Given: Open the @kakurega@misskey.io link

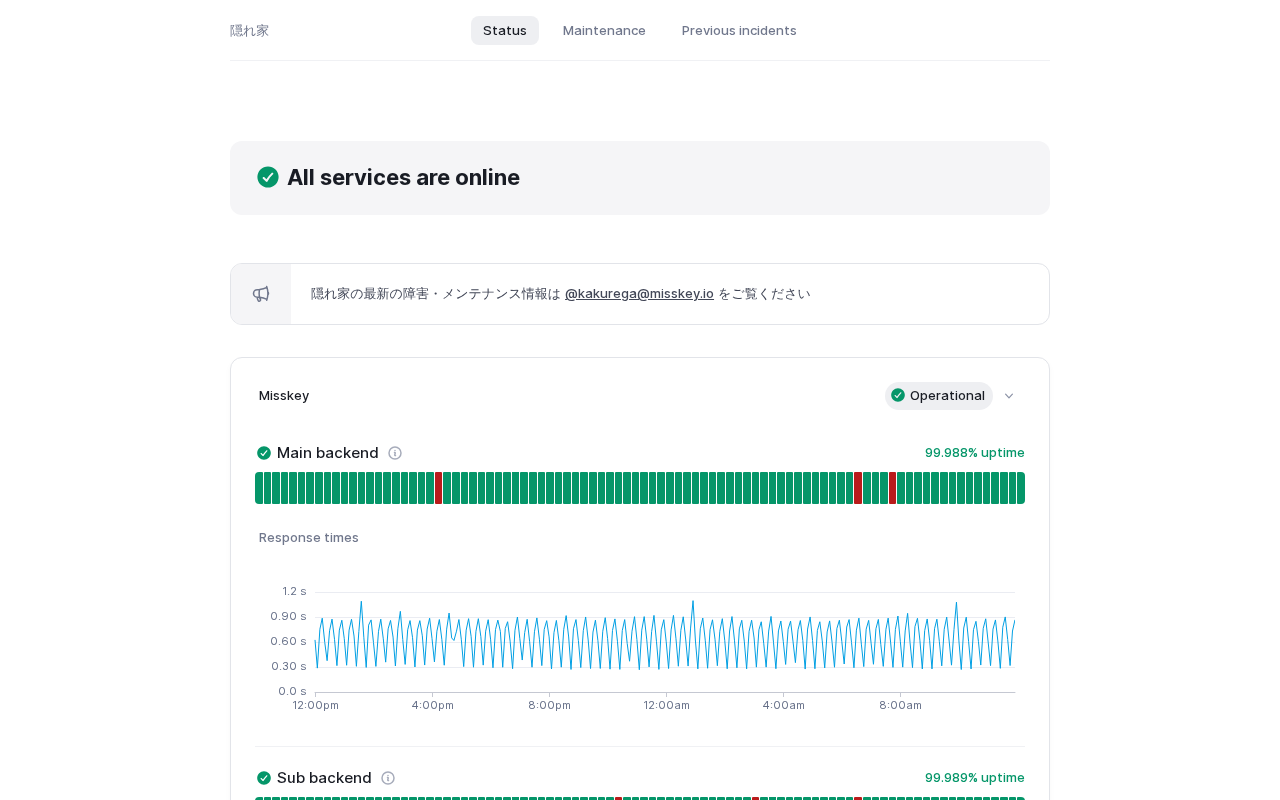Looking at the screenshot, I should (639, 293).
